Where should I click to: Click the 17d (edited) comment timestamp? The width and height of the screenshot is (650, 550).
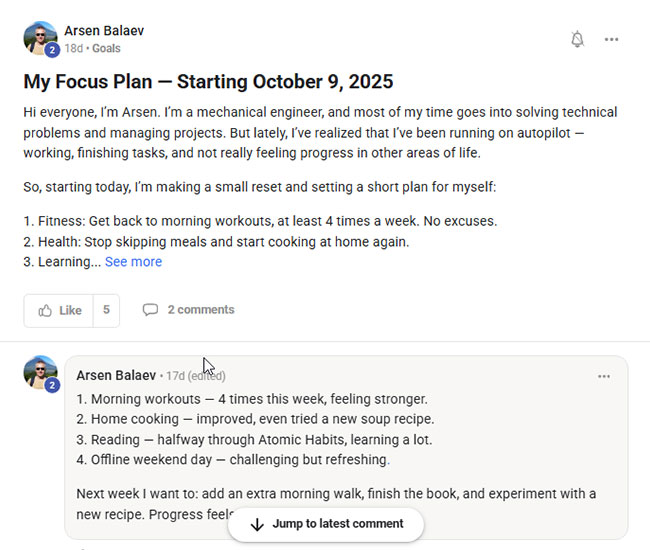tap(195, 376)
